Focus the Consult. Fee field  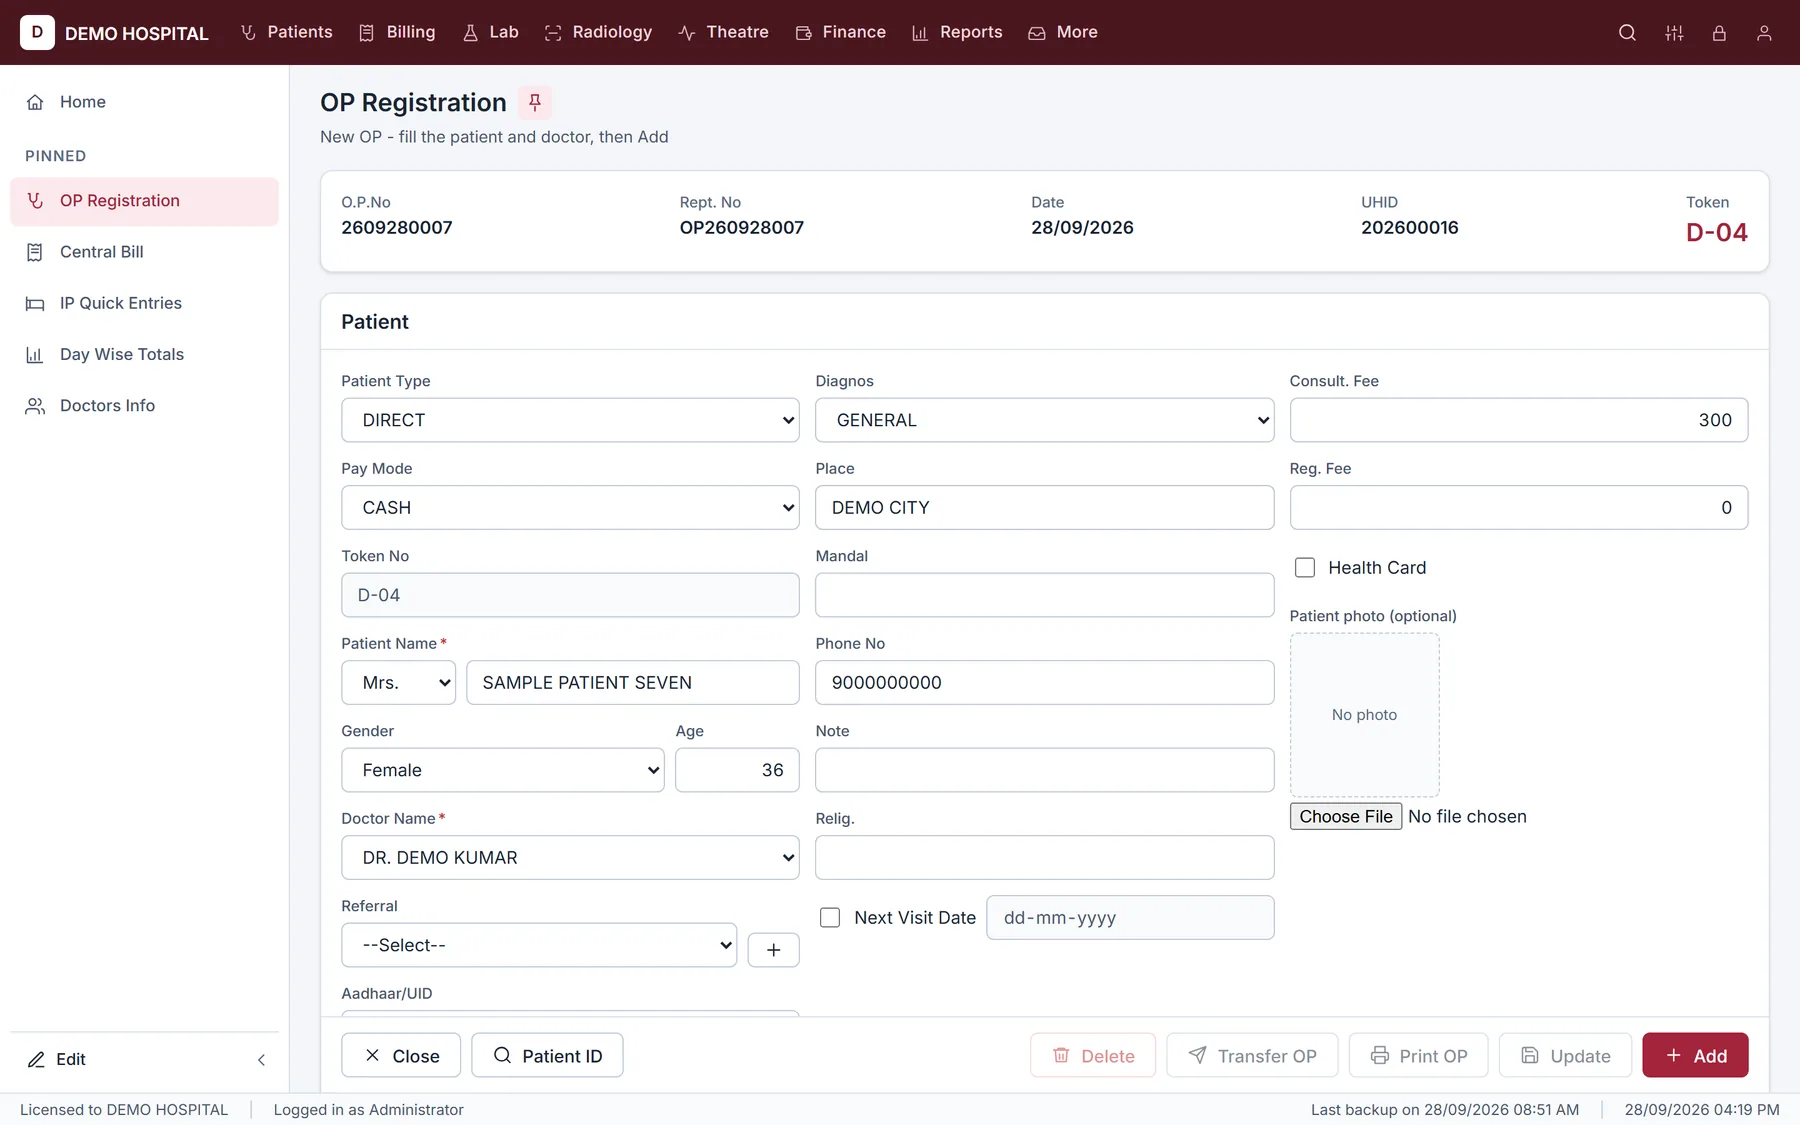click(x=1518, y=420)
